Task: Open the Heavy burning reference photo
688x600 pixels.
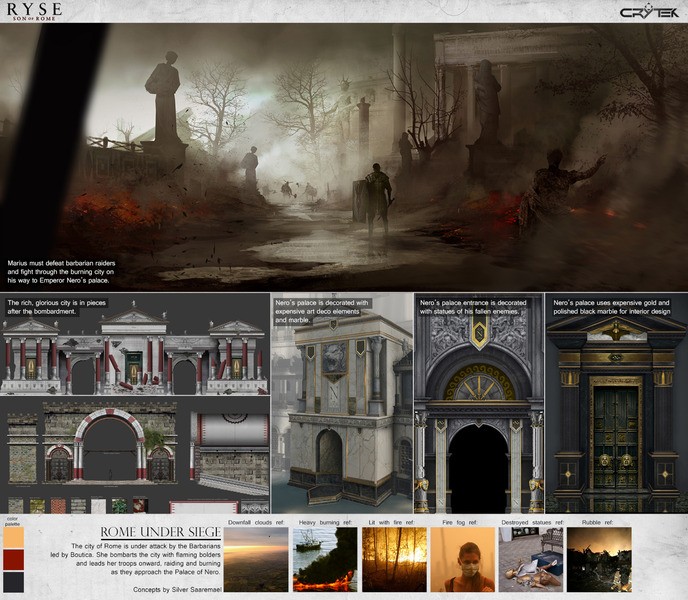Action: tap(325, 560)
